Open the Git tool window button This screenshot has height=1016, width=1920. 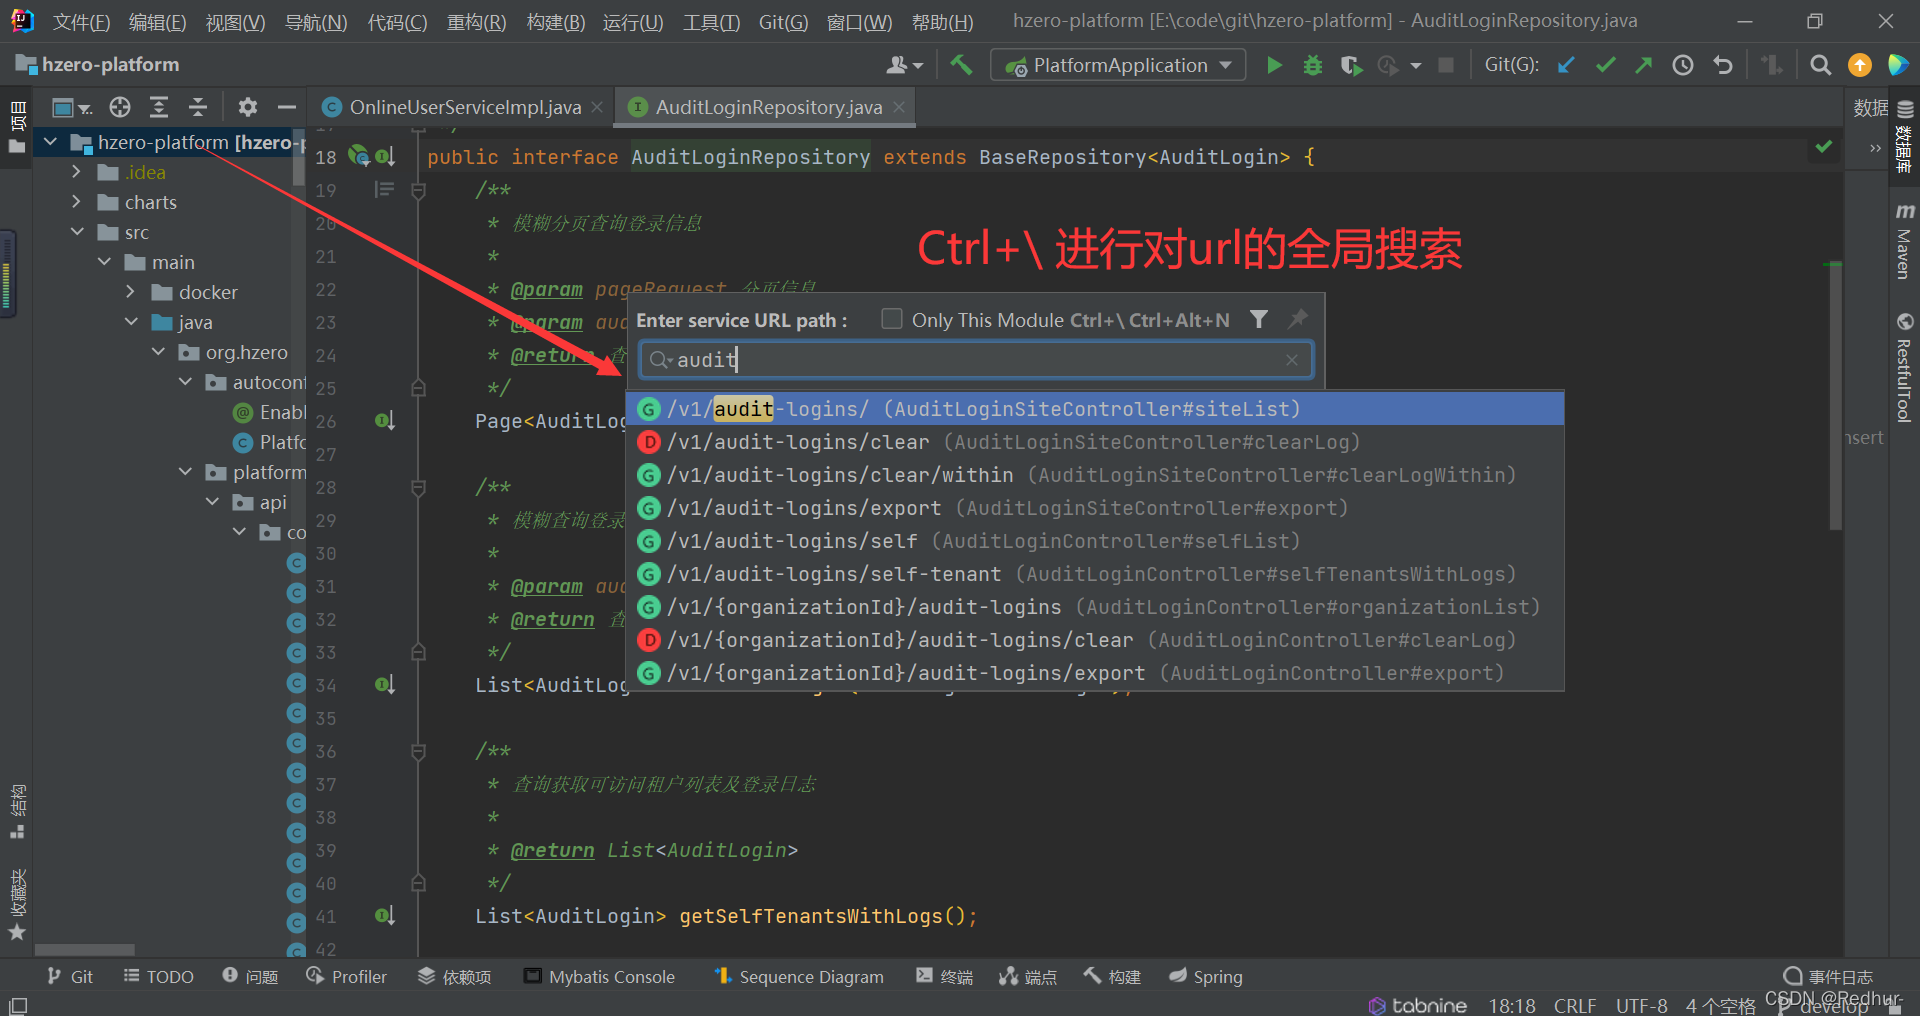coord(70,976)
